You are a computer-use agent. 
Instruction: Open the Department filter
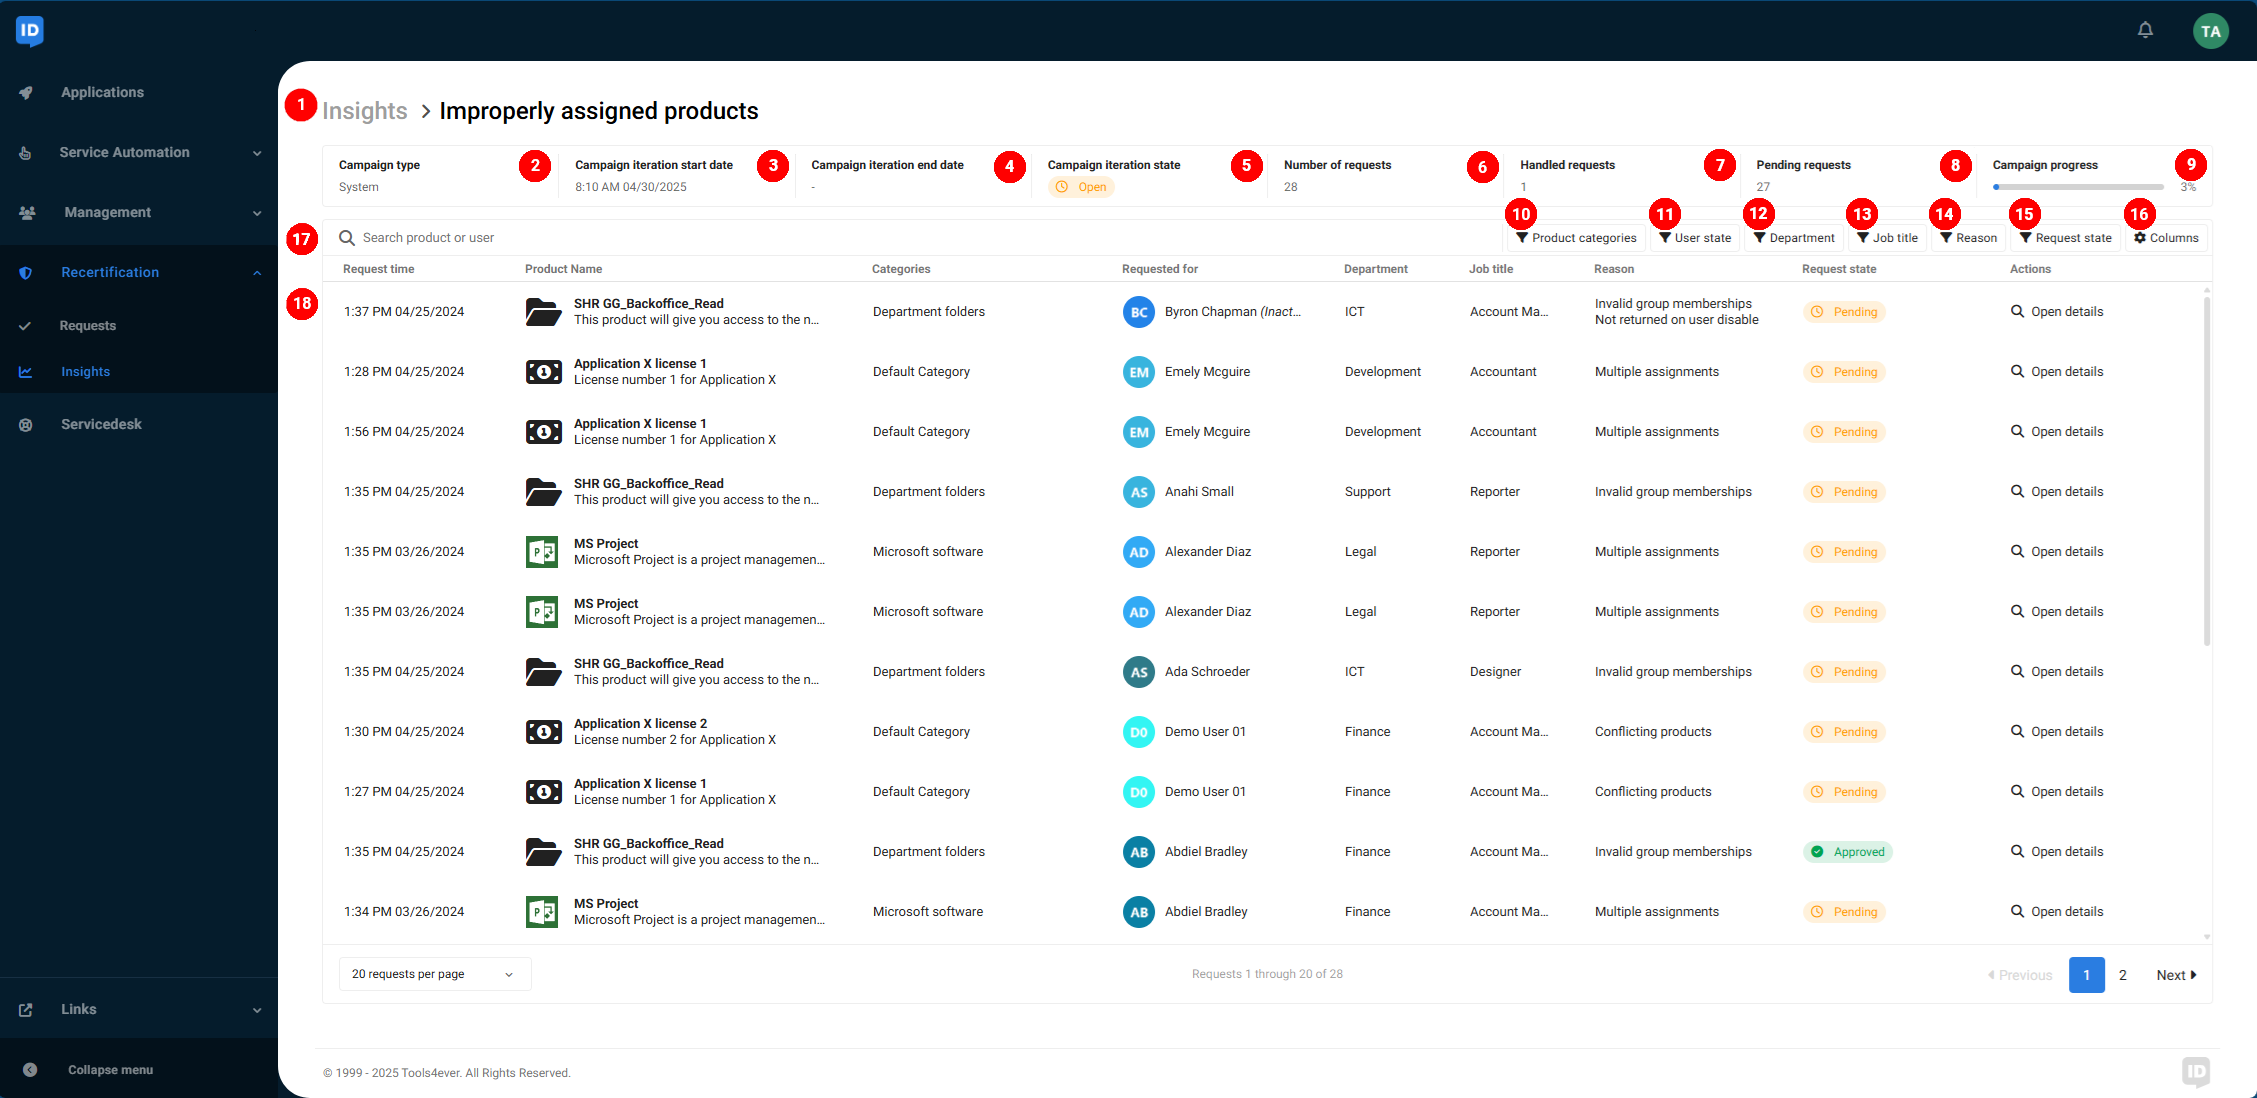click(1794, 238)
